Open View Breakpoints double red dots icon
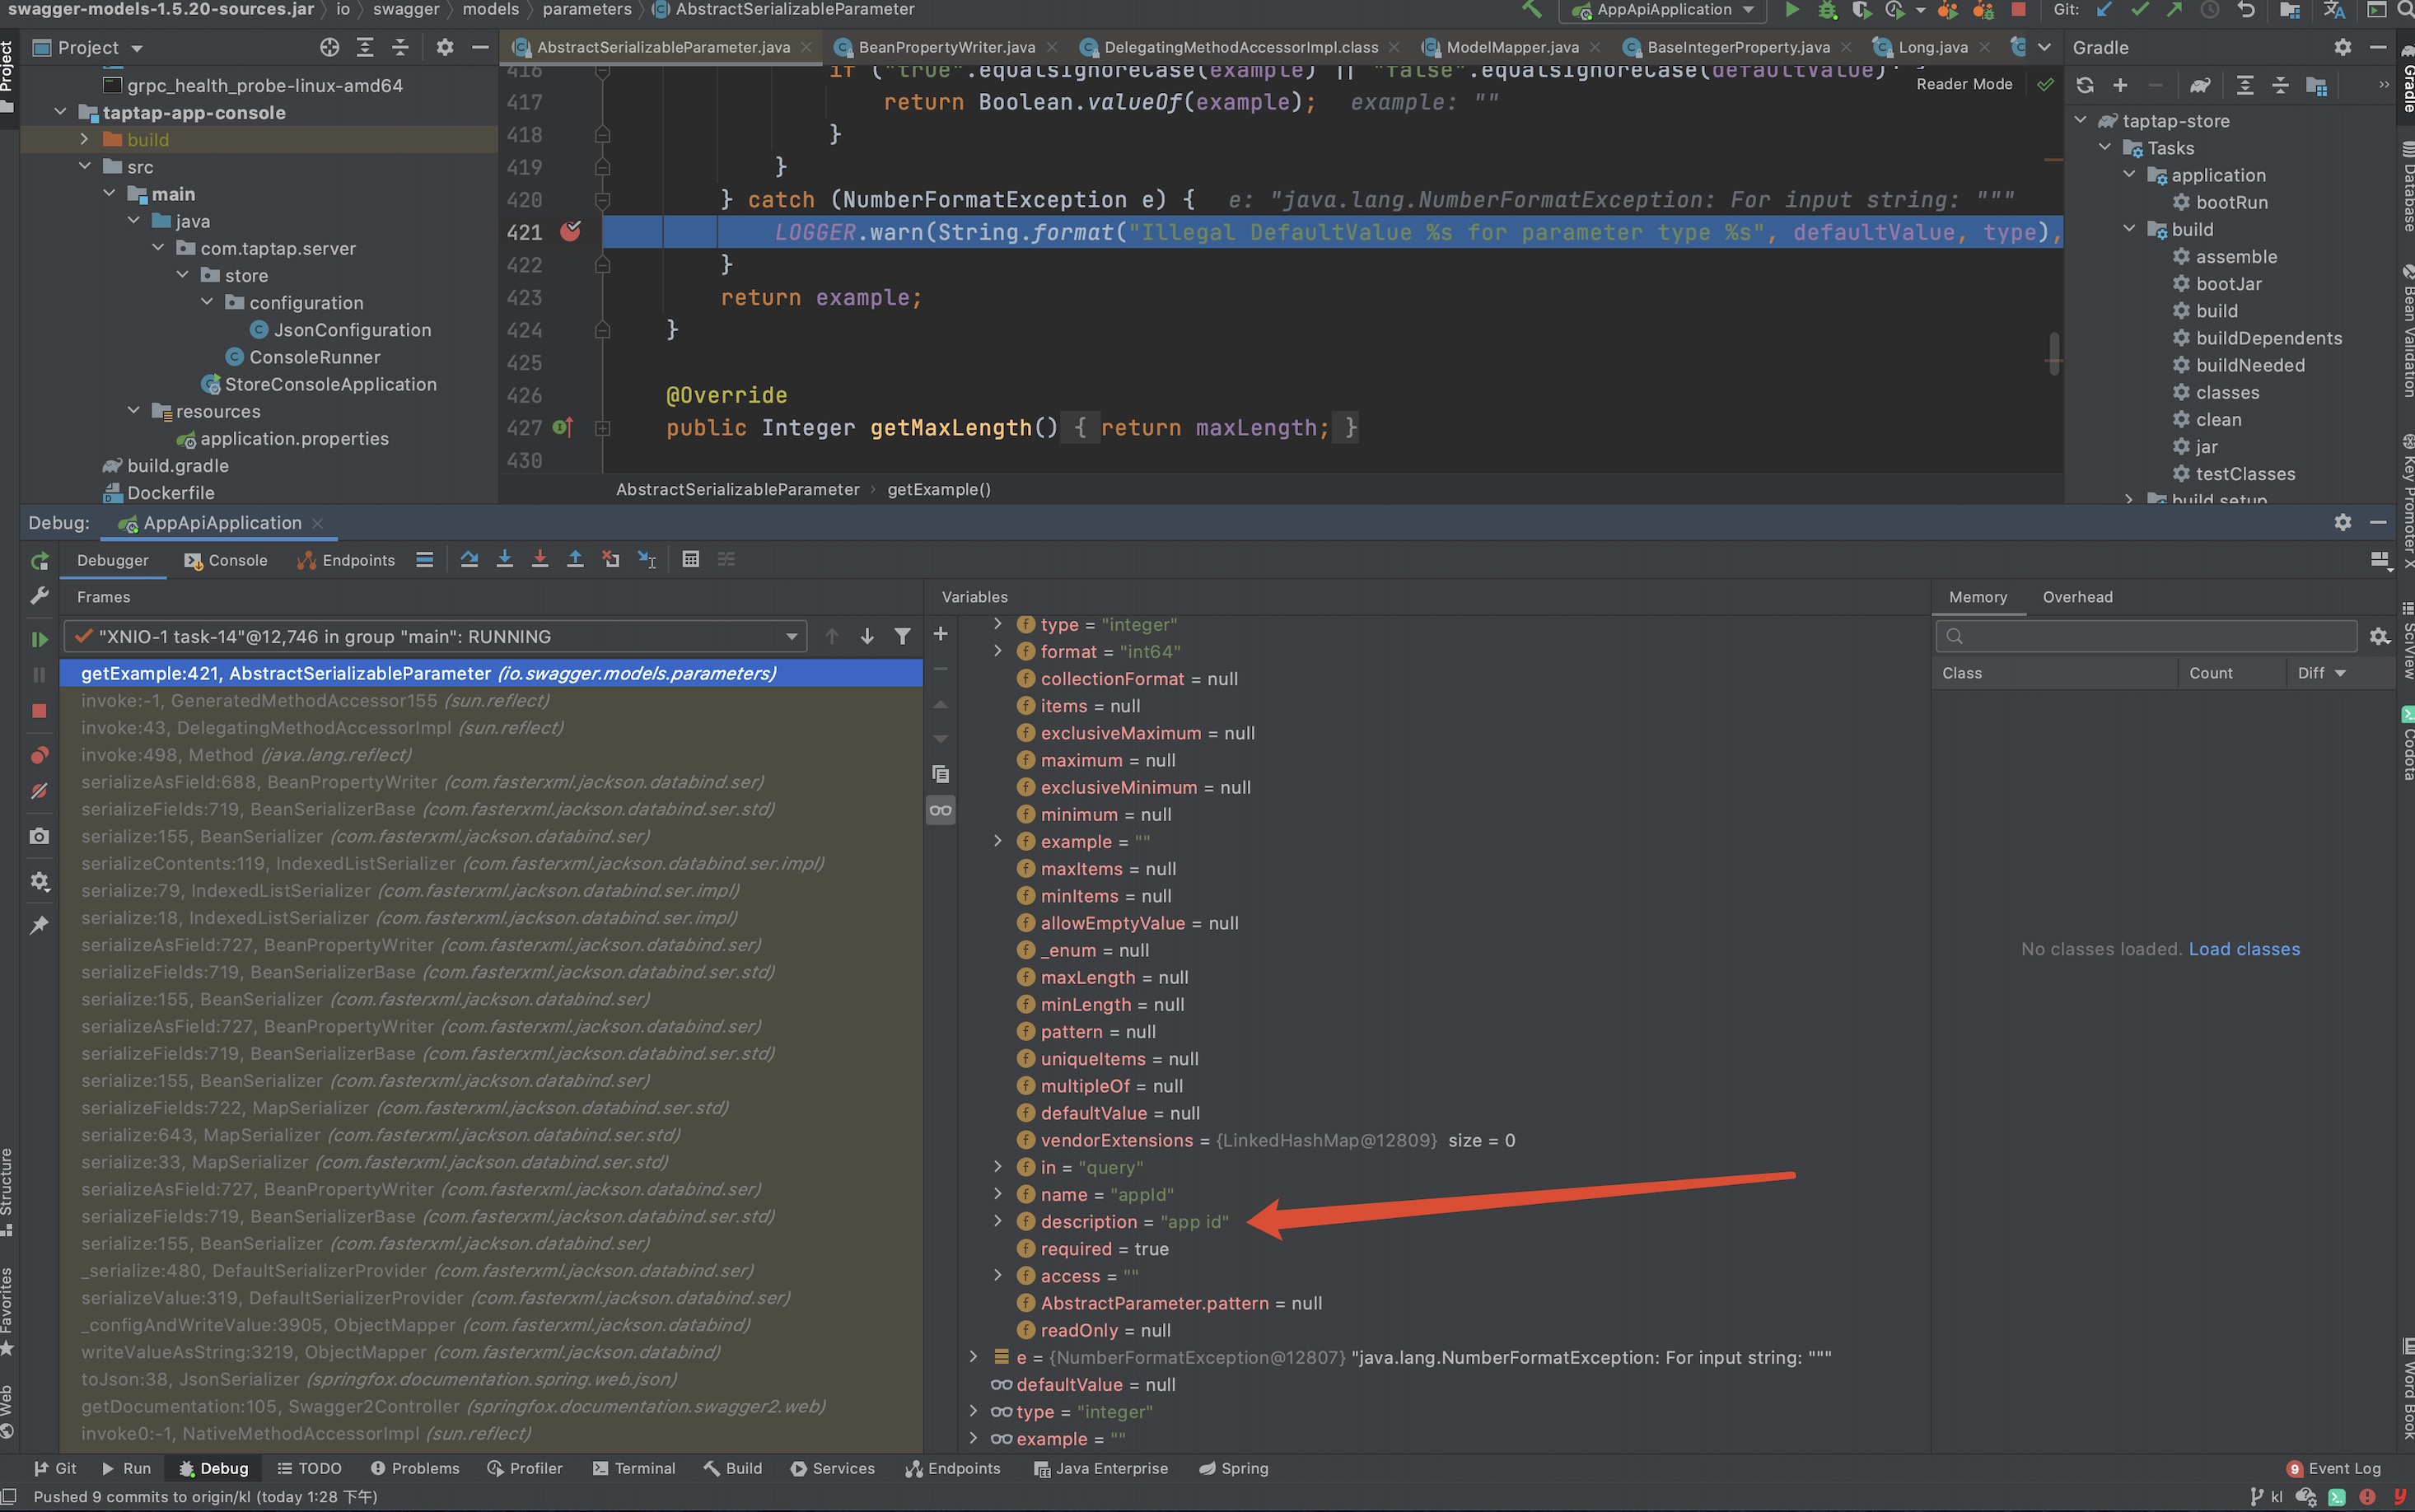2415x1512 pixels. tap(39, 755)
